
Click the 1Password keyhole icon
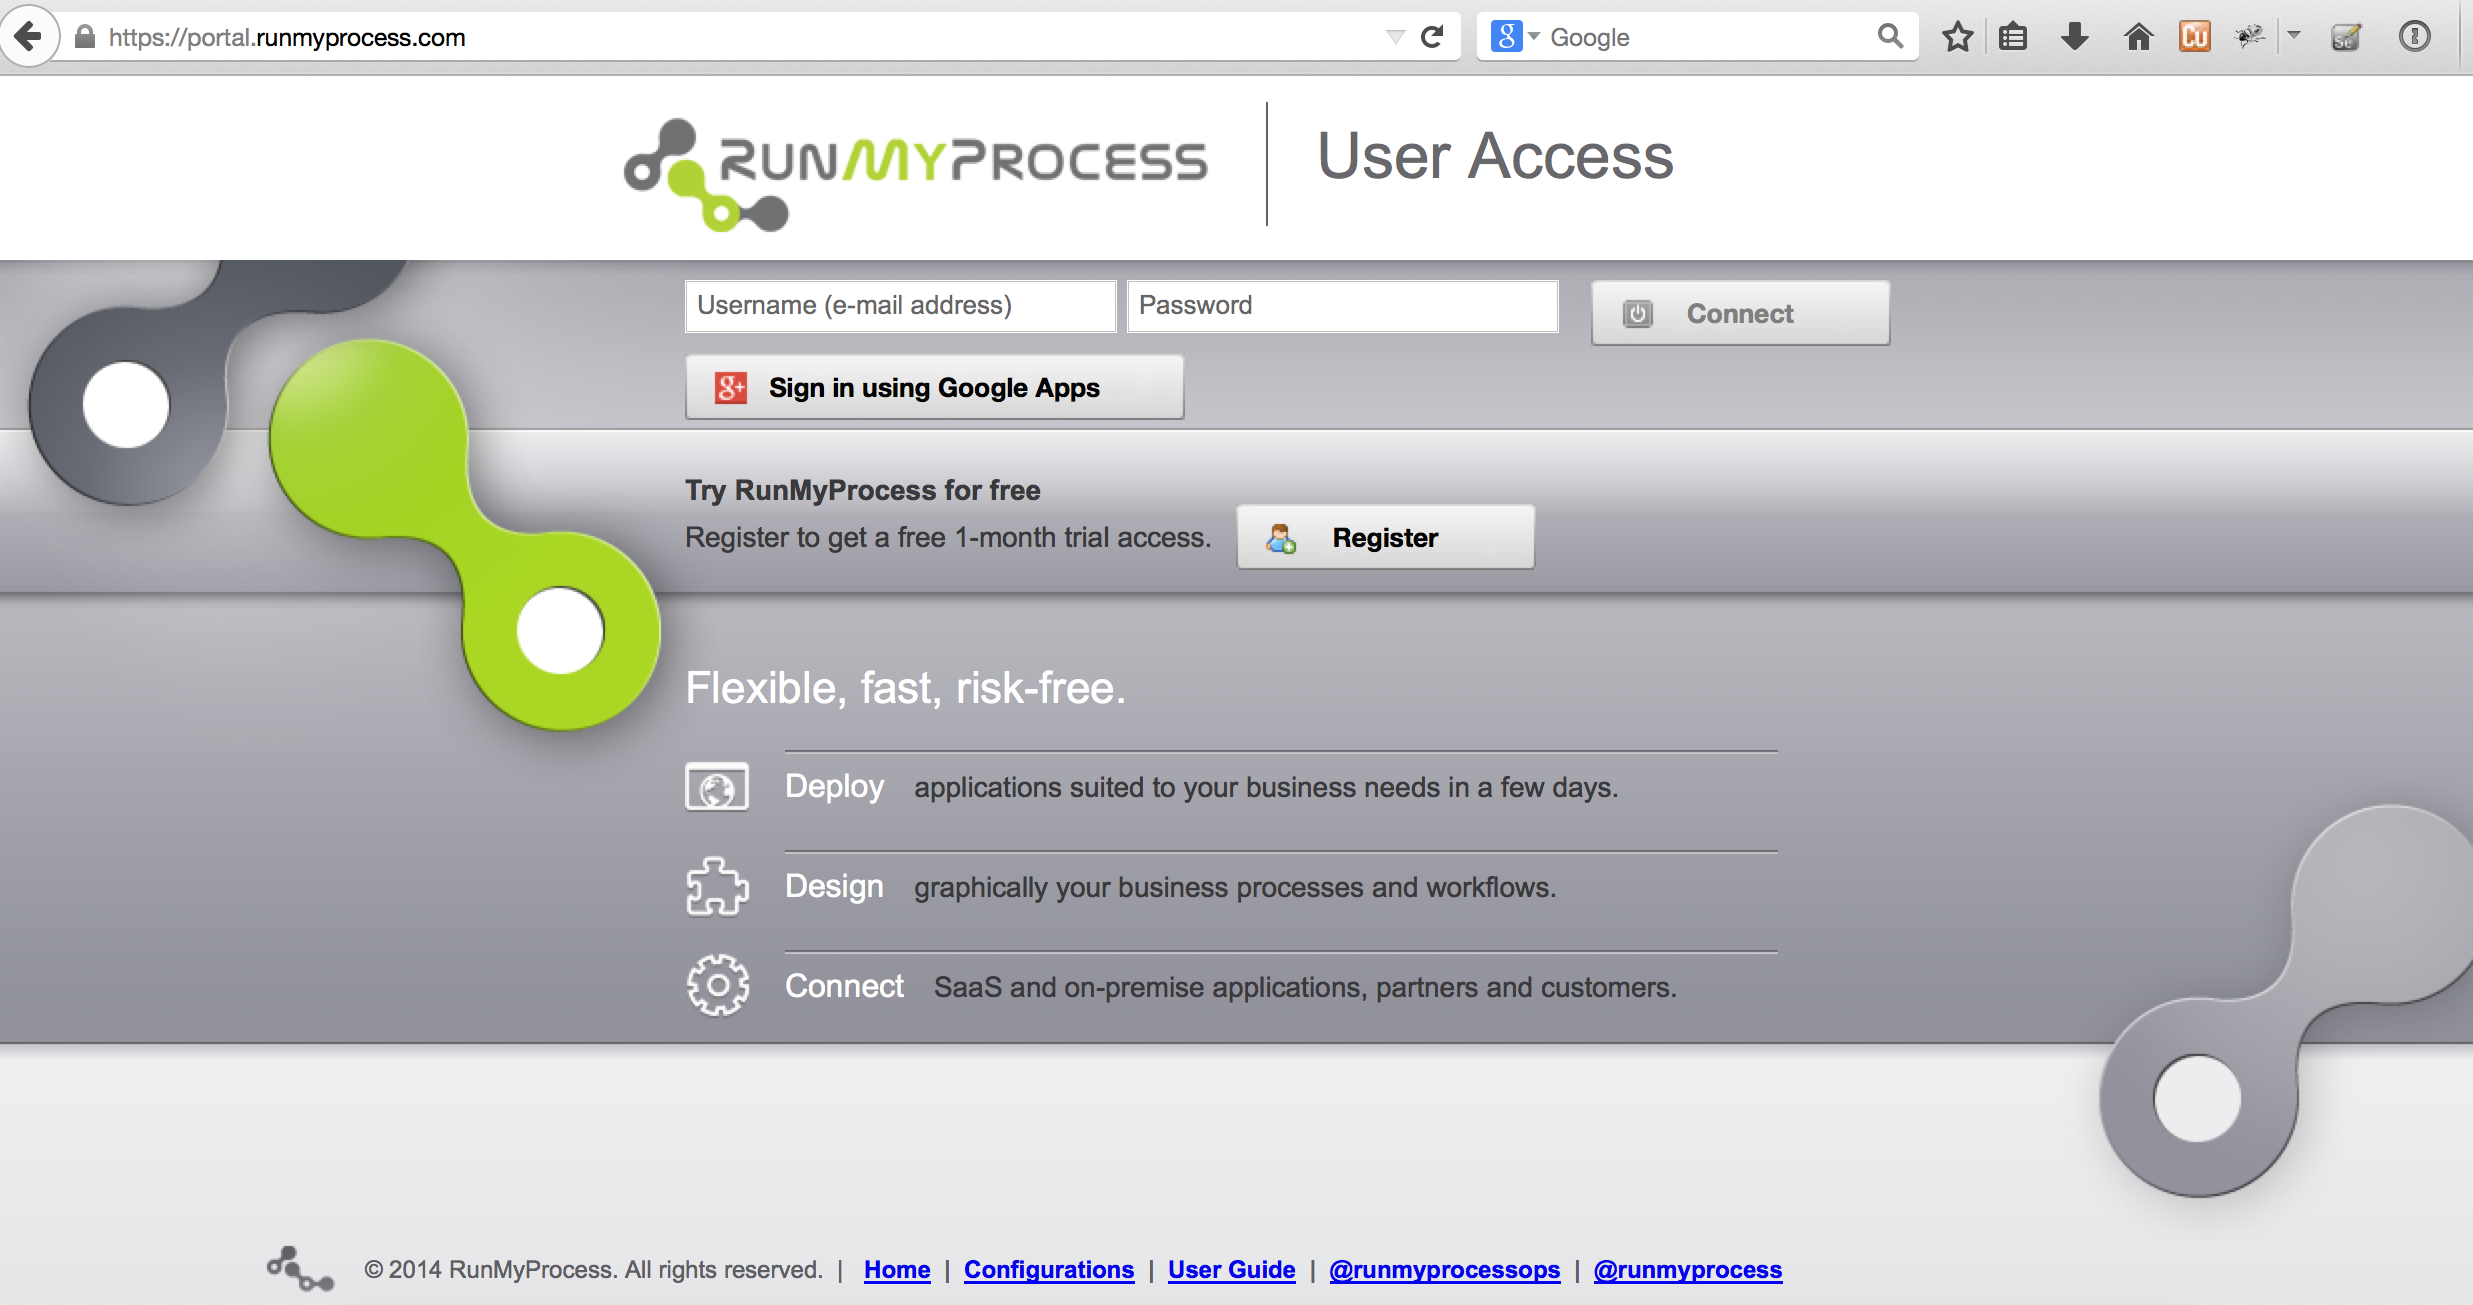(2414, 37)
